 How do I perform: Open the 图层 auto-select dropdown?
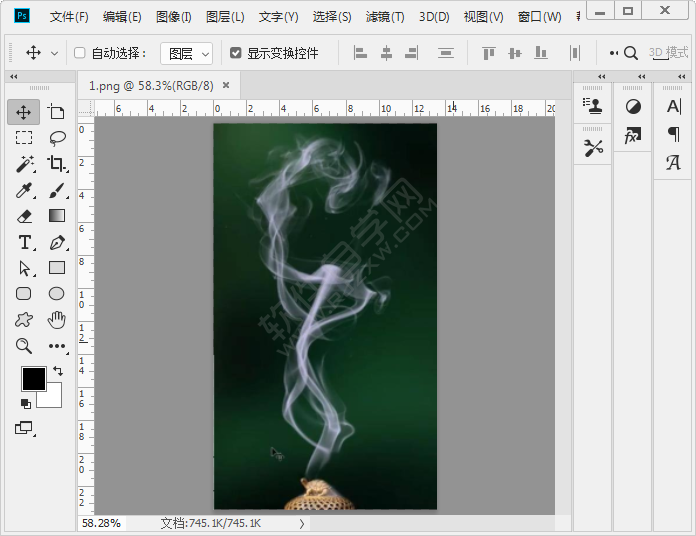(187, 53)
